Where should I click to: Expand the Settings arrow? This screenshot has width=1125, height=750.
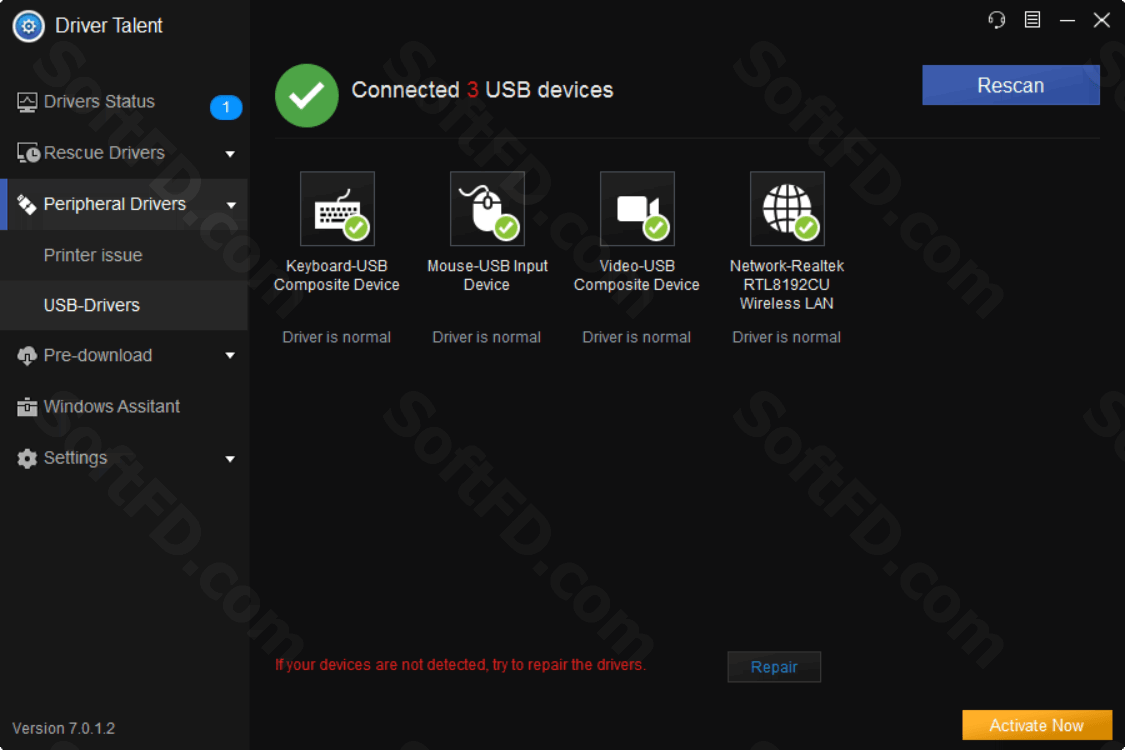[x=230, y=459]
